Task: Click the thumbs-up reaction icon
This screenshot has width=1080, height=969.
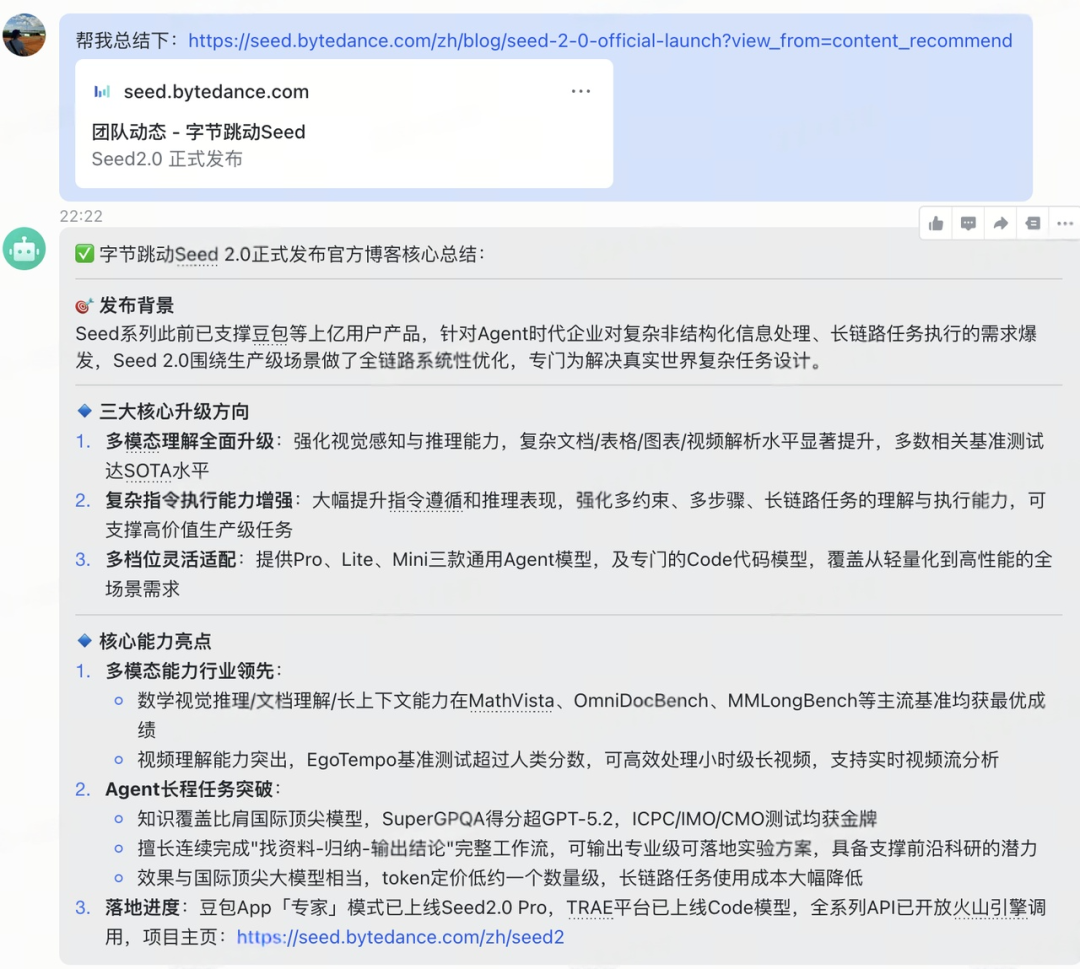Action: point(935,223)
